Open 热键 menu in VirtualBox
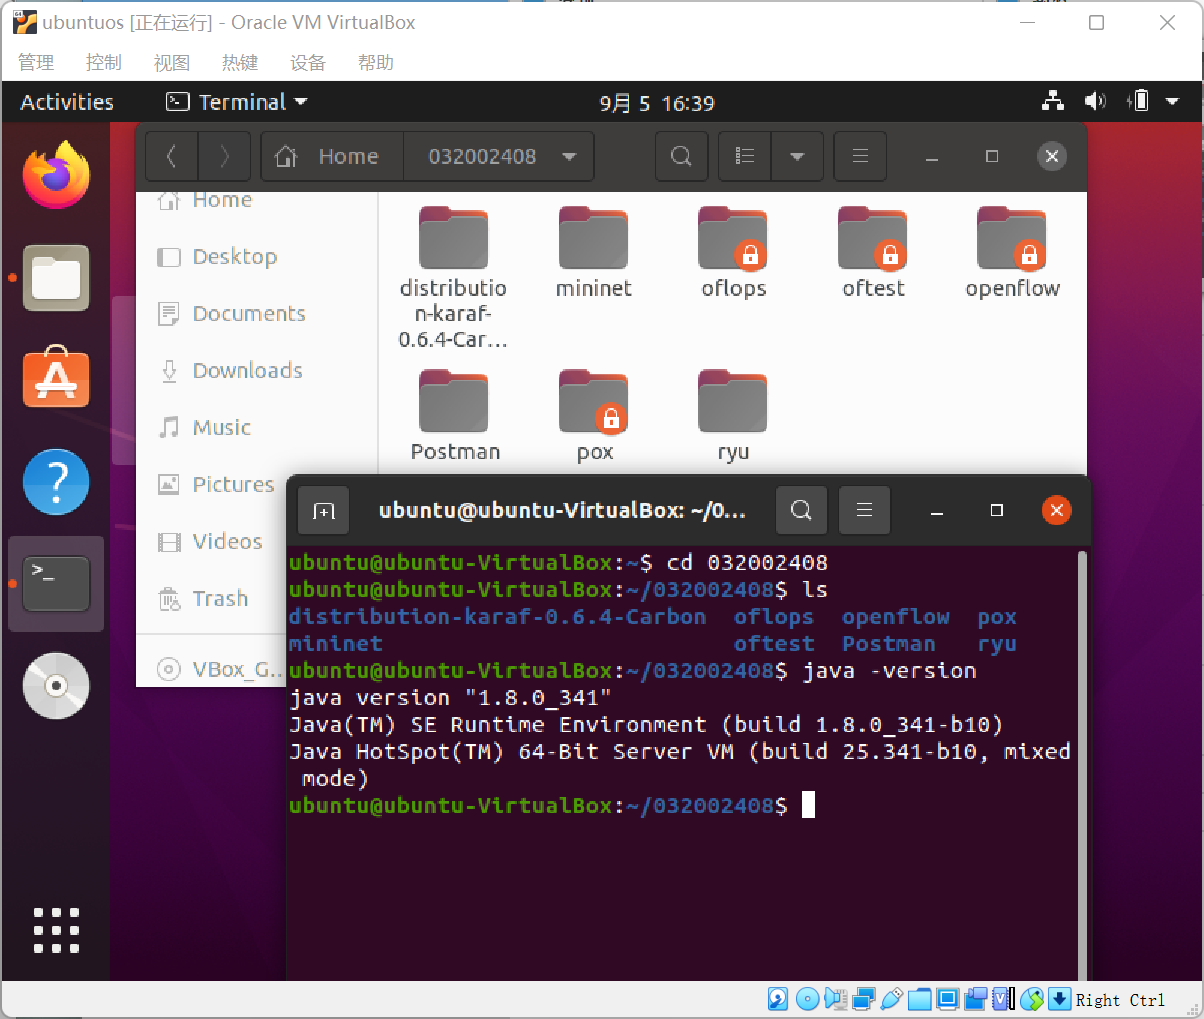The image size is (1204, 1019). click(239, 62)
